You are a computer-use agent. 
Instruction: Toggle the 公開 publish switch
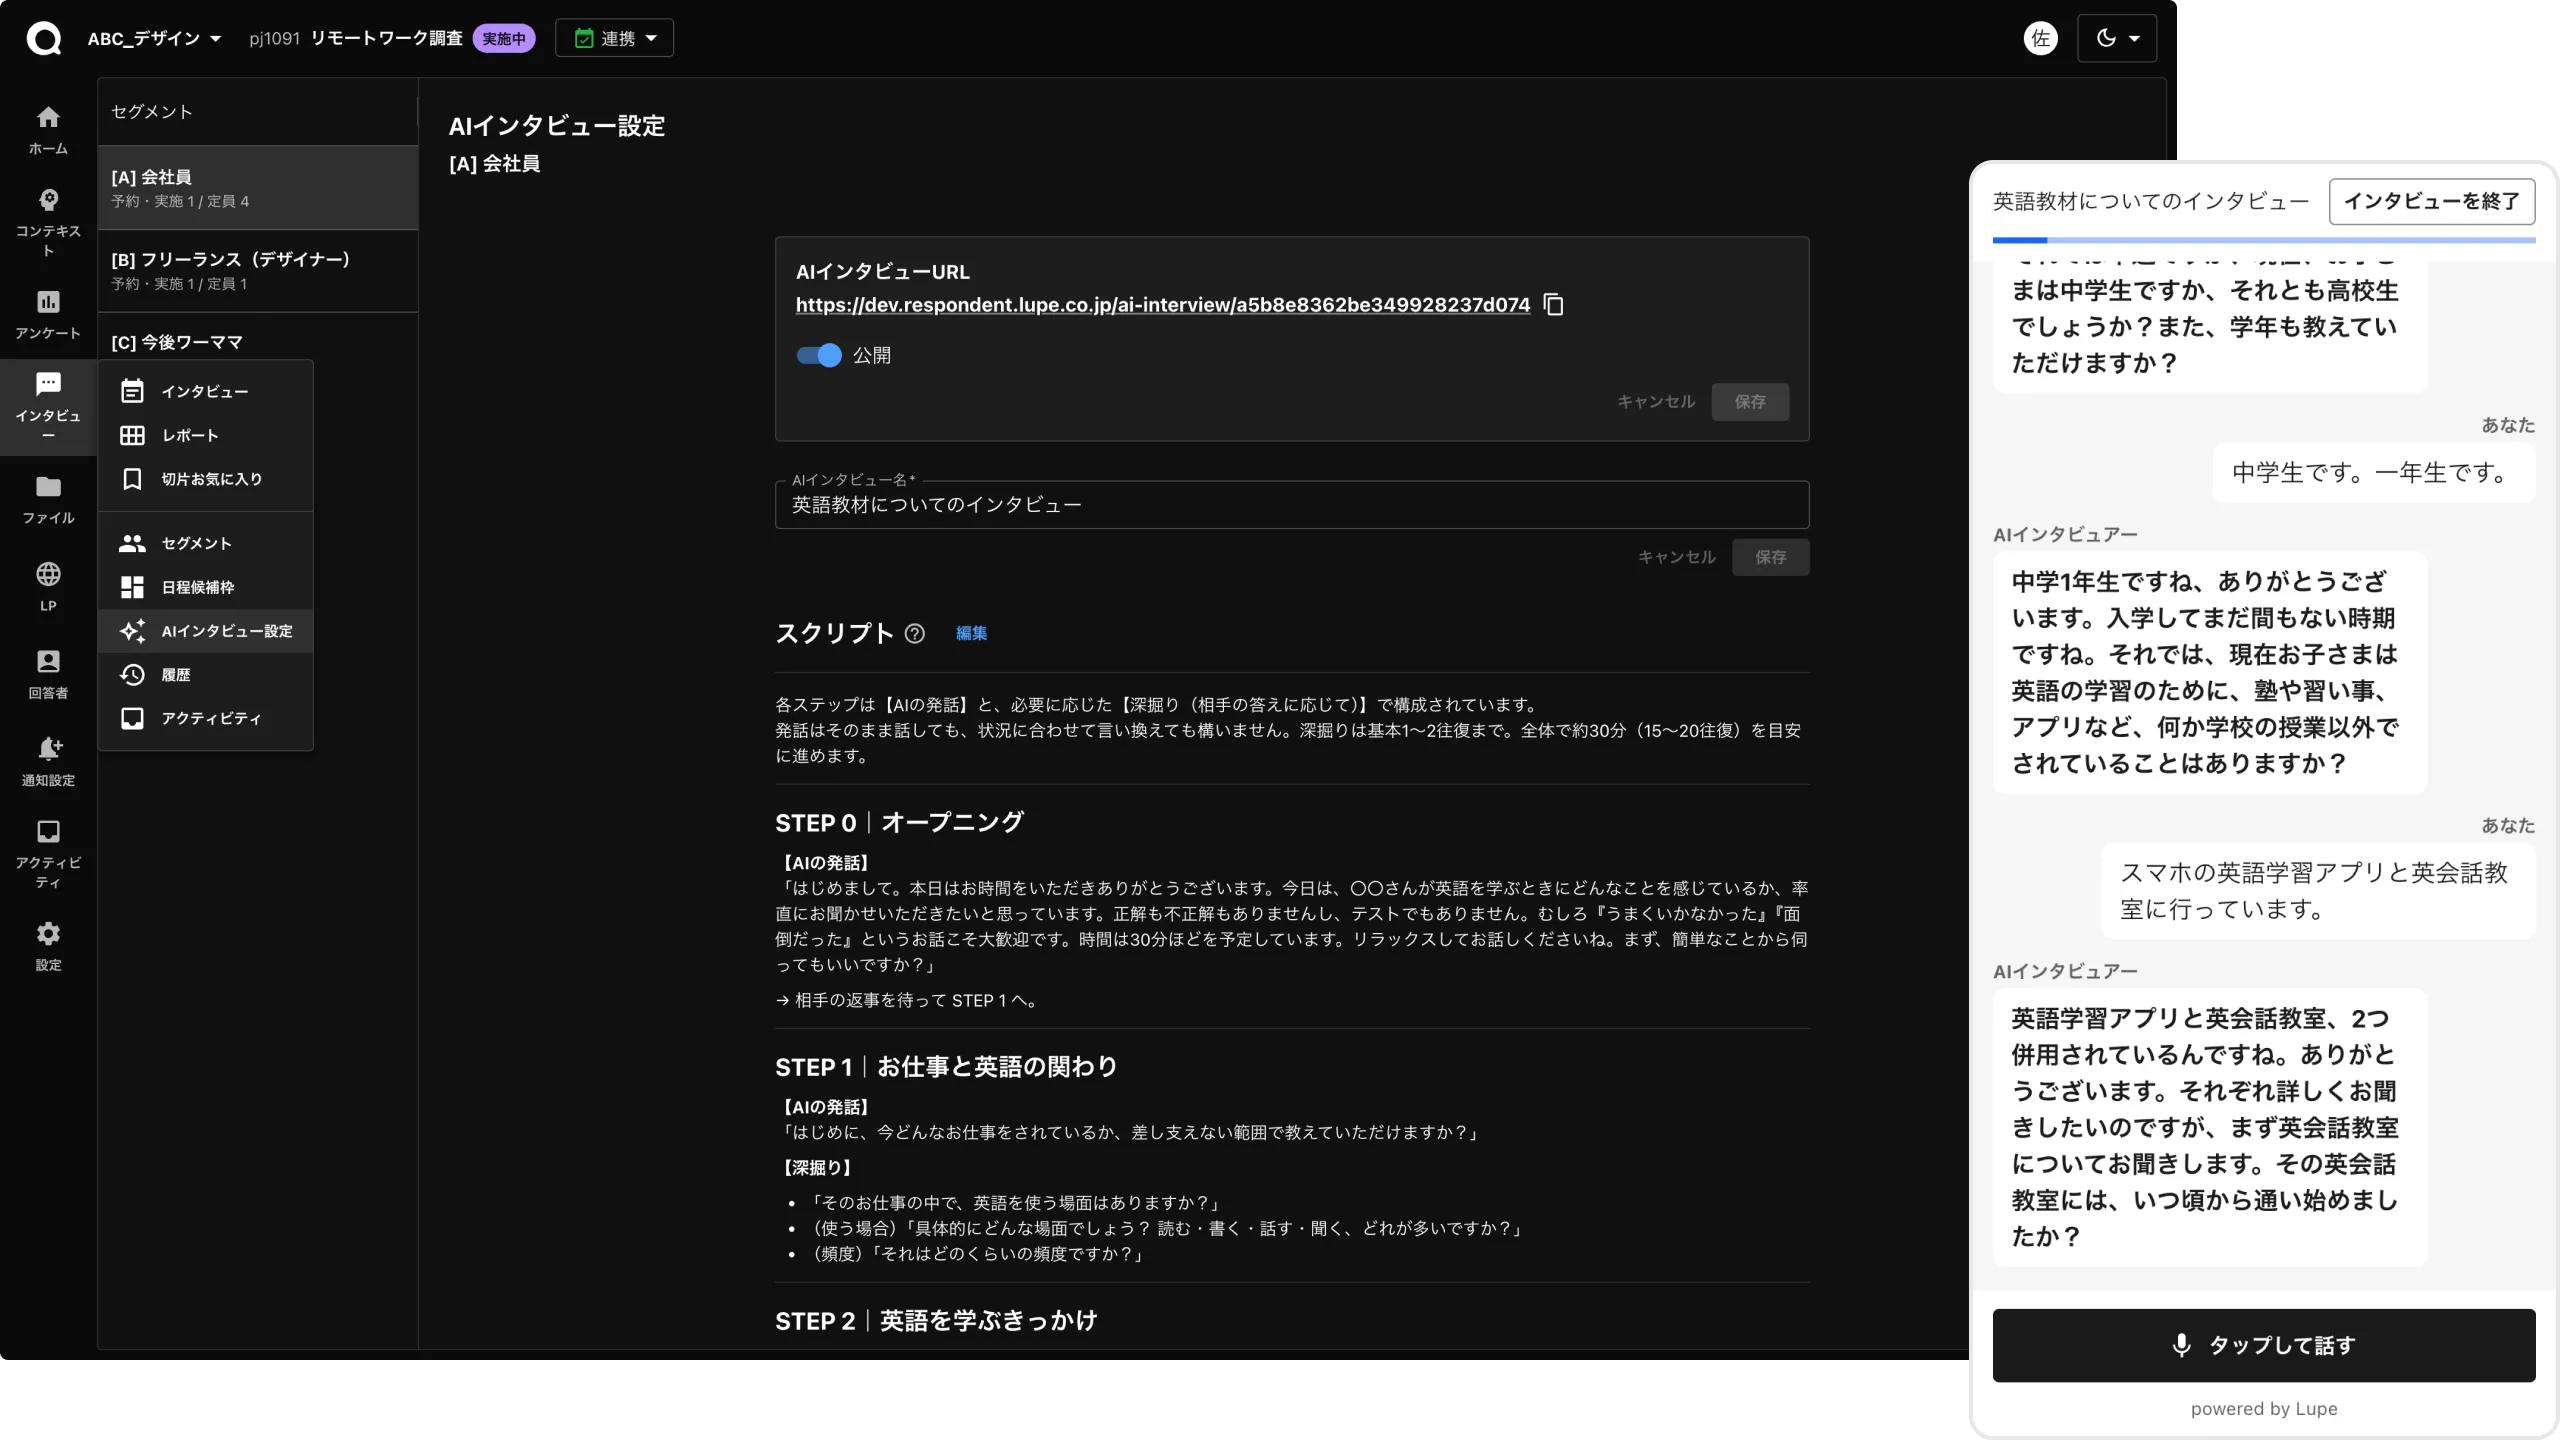click(819, 355)
